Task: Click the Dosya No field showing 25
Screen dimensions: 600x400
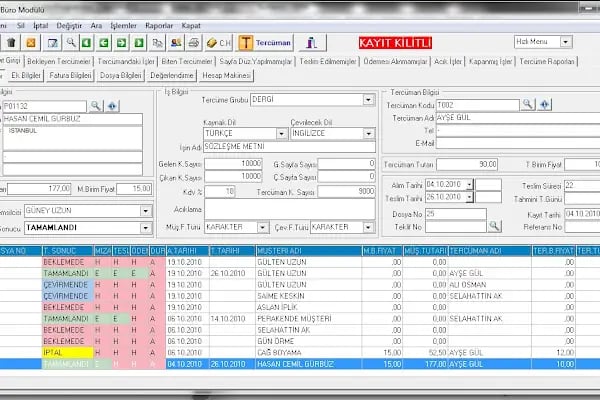Action: coord(456,214)
